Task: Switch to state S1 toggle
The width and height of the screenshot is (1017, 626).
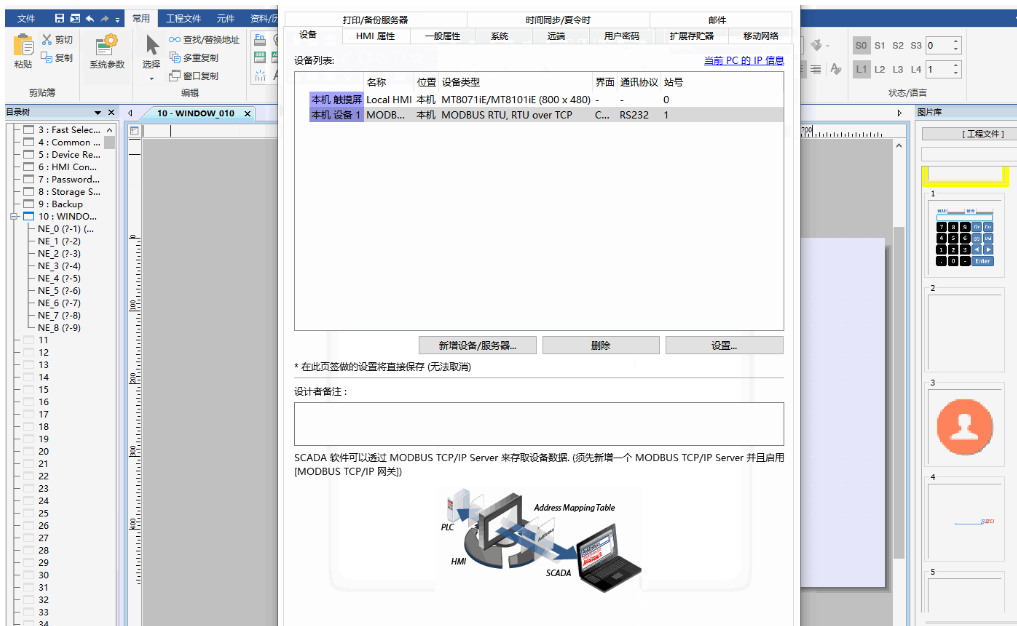Action: (879, 45)
